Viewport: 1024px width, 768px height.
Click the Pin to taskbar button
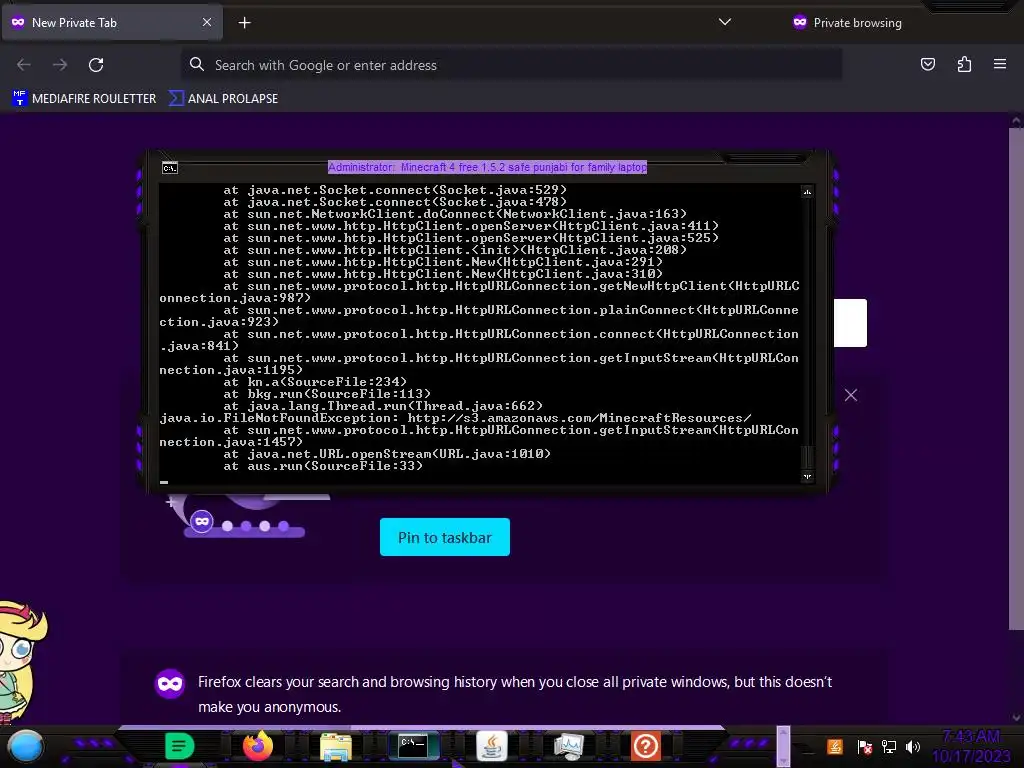(x=445, y=537)
